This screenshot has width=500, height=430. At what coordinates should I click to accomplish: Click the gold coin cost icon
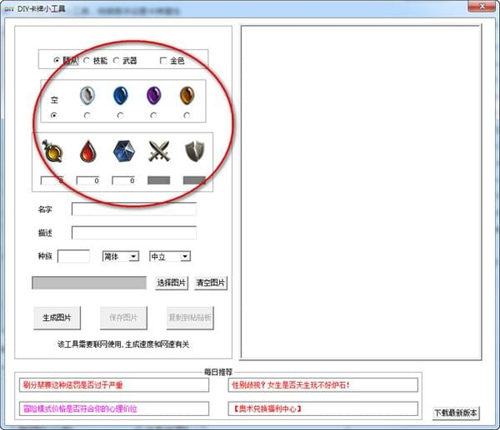[52, 151]
